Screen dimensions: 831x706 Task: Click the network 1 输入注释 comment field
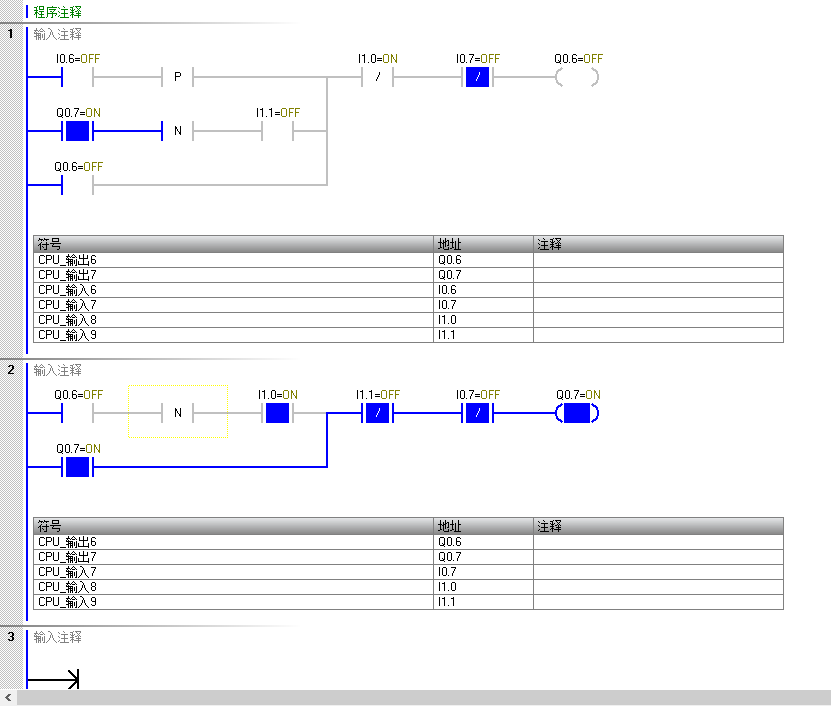pyautogui.click(x=58, y=34)
